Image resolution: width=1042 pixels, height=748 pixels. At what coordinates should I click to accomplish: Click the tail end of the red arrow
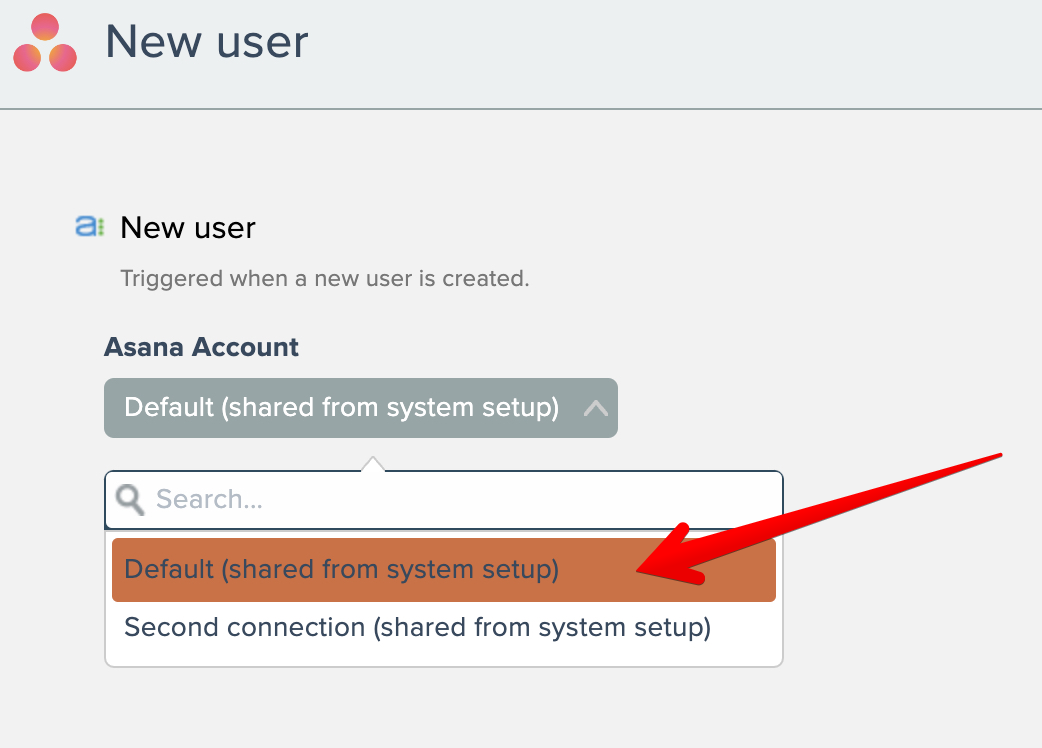point(995,457)
